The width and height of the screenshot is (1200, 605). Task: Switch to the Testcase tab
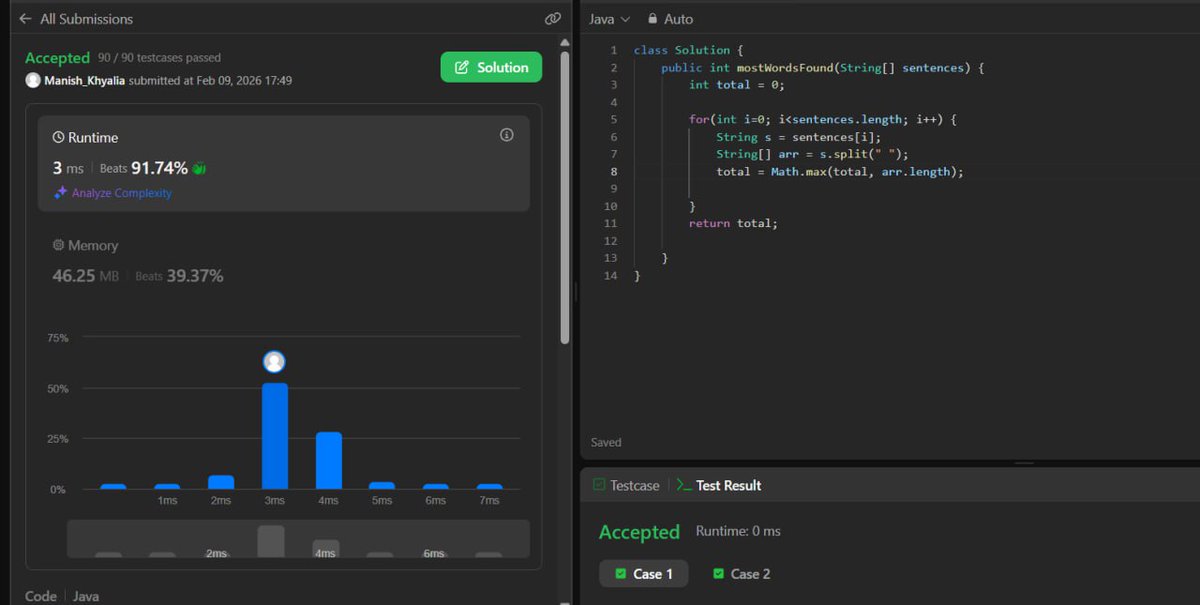pos(626,485)
